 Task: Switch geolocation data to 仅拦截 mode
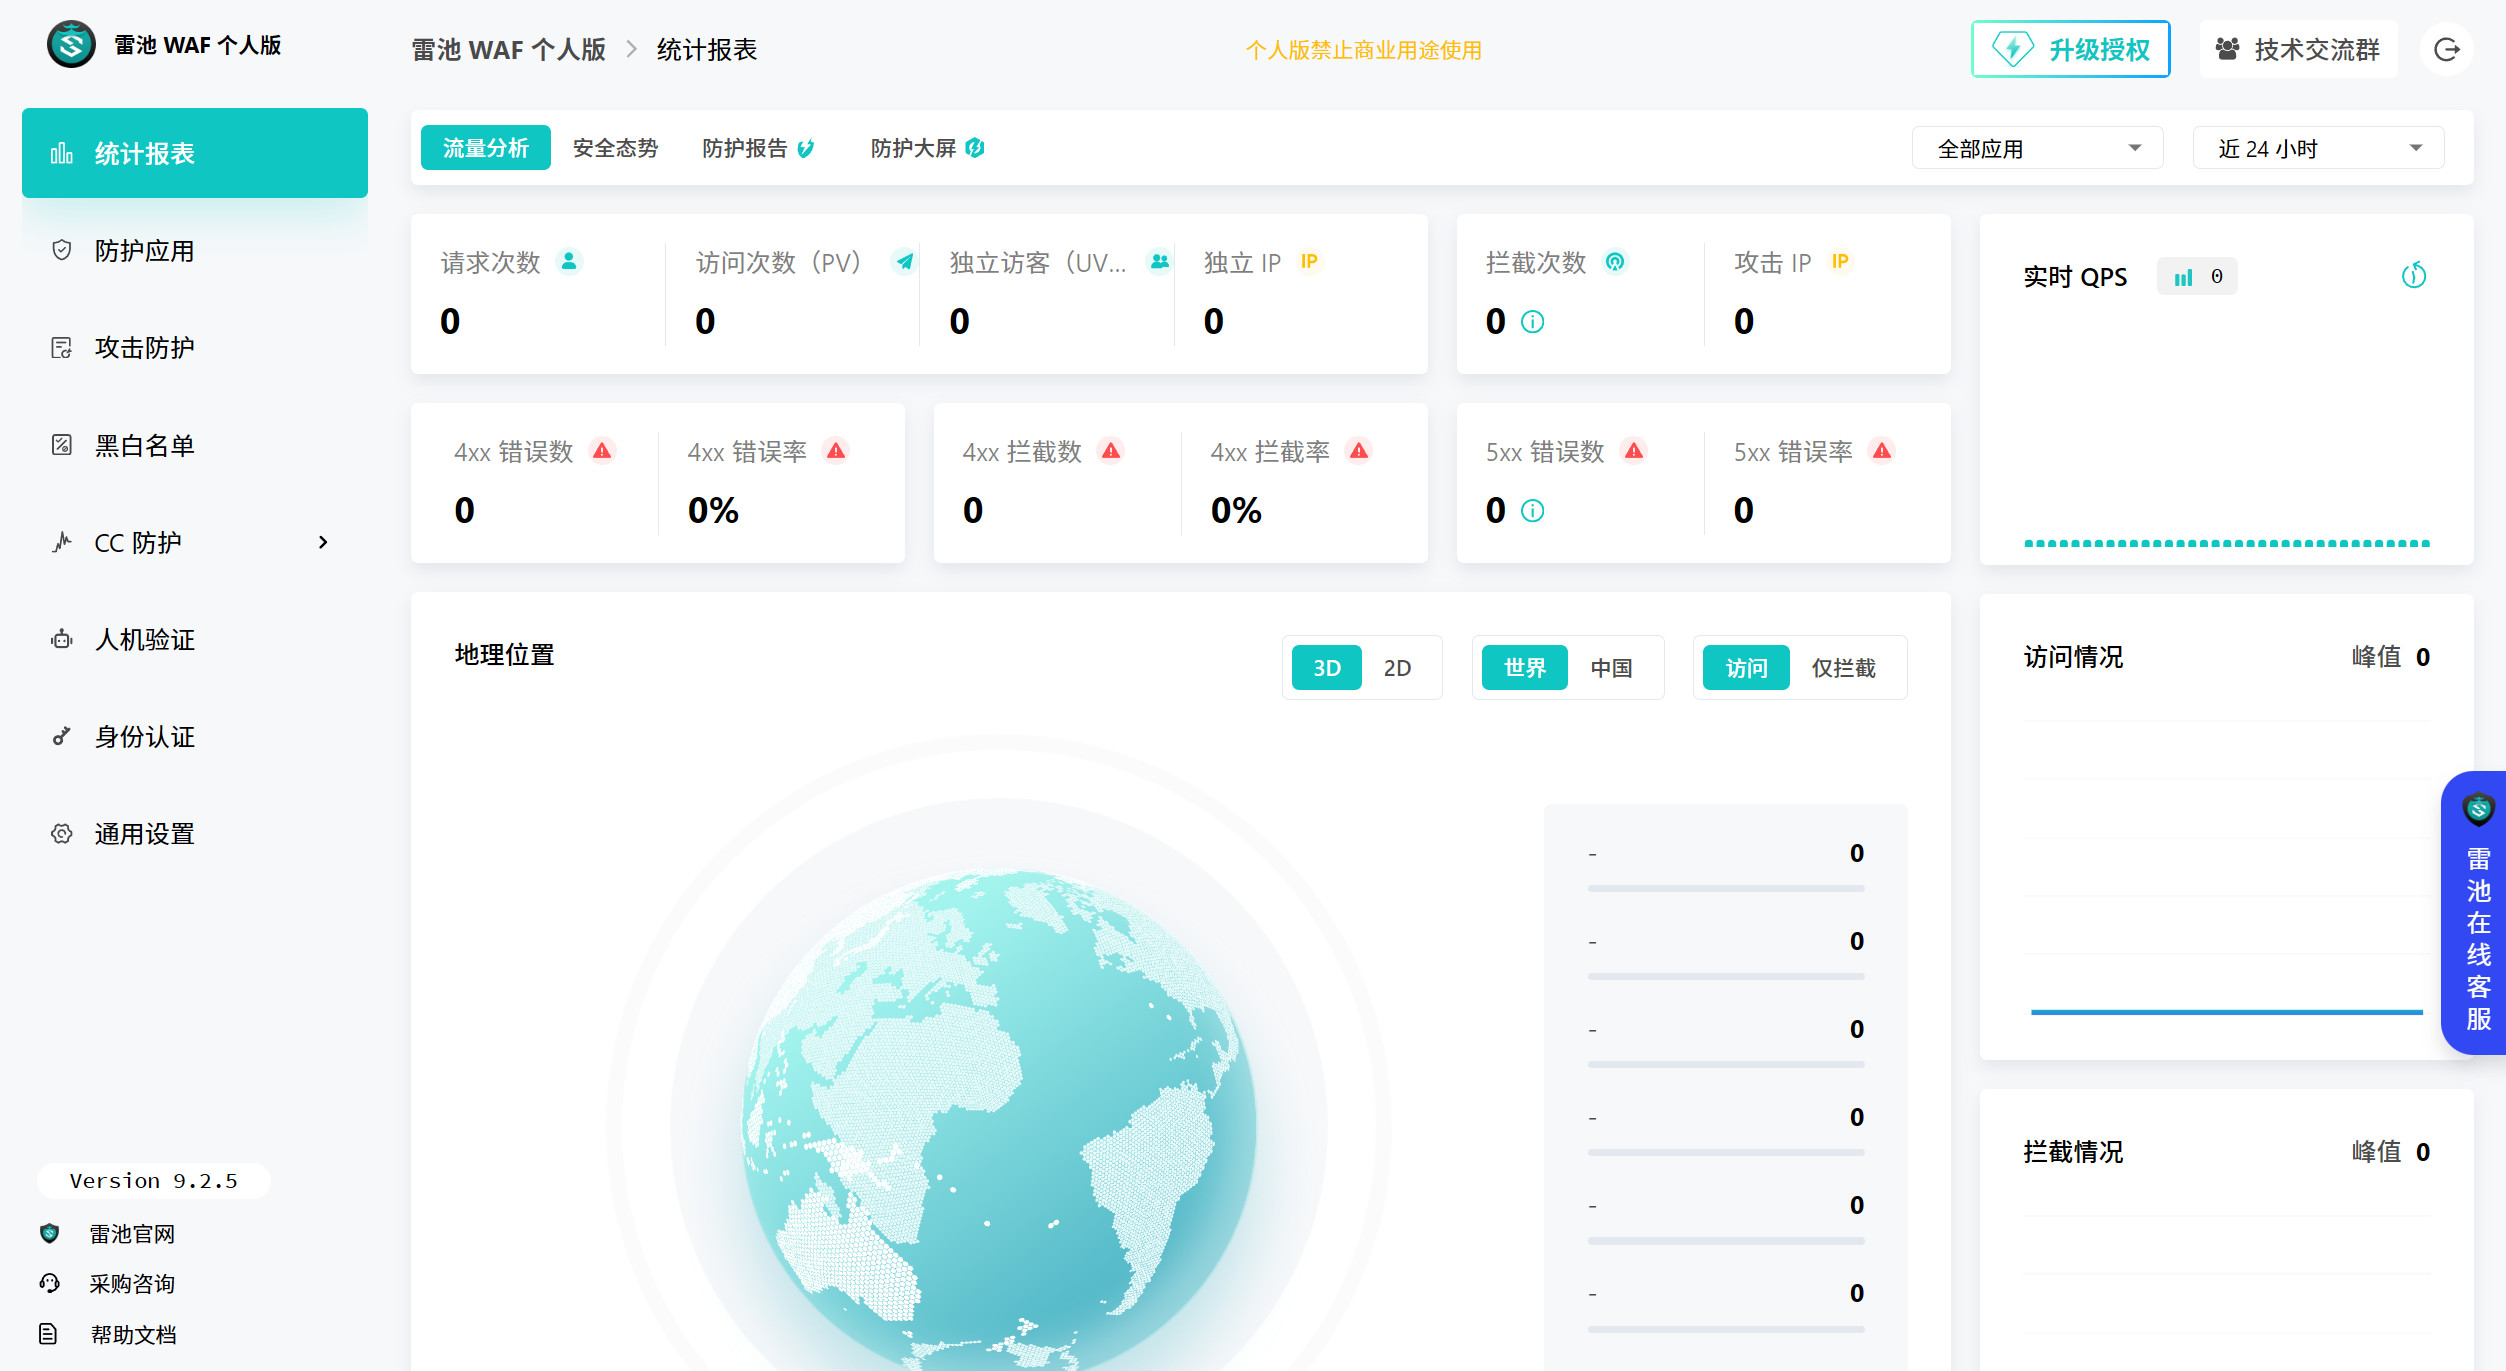(x=1843, y=667)
